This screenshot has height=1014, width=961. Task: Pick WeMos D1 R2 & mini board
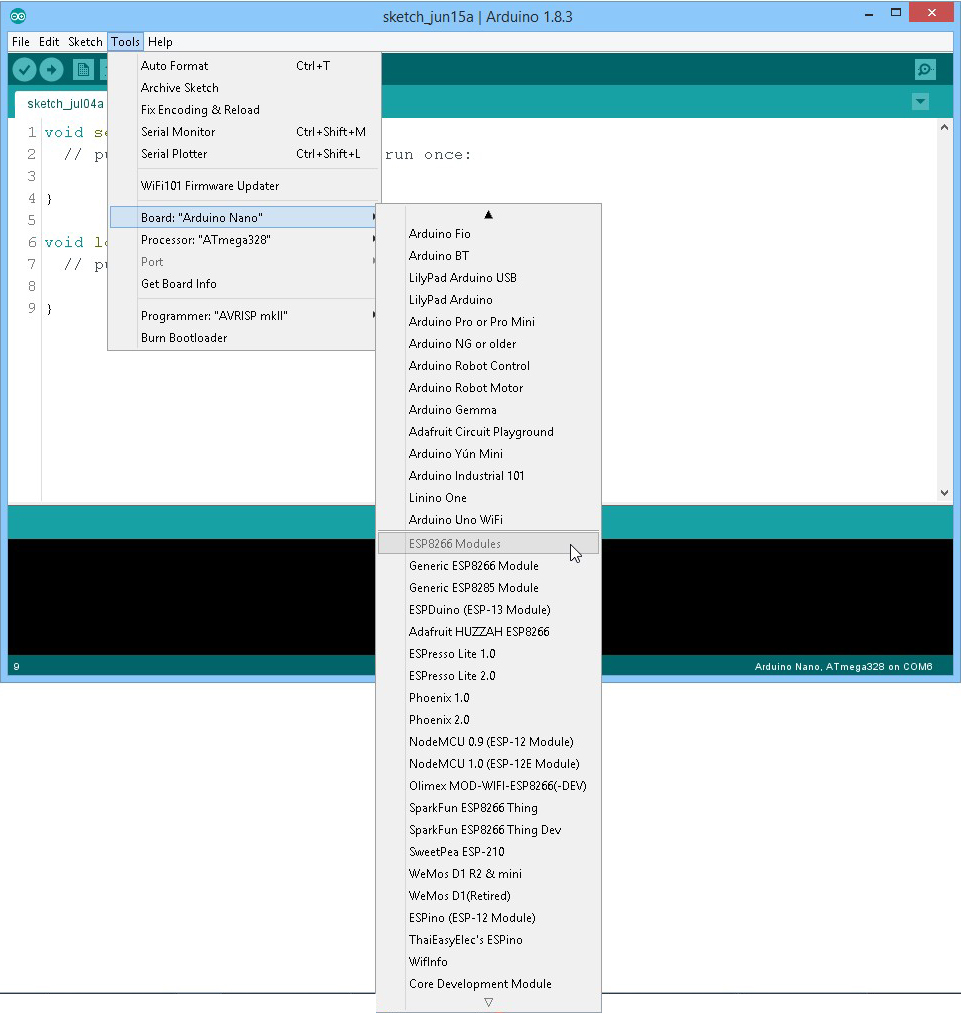click(465, 874)
